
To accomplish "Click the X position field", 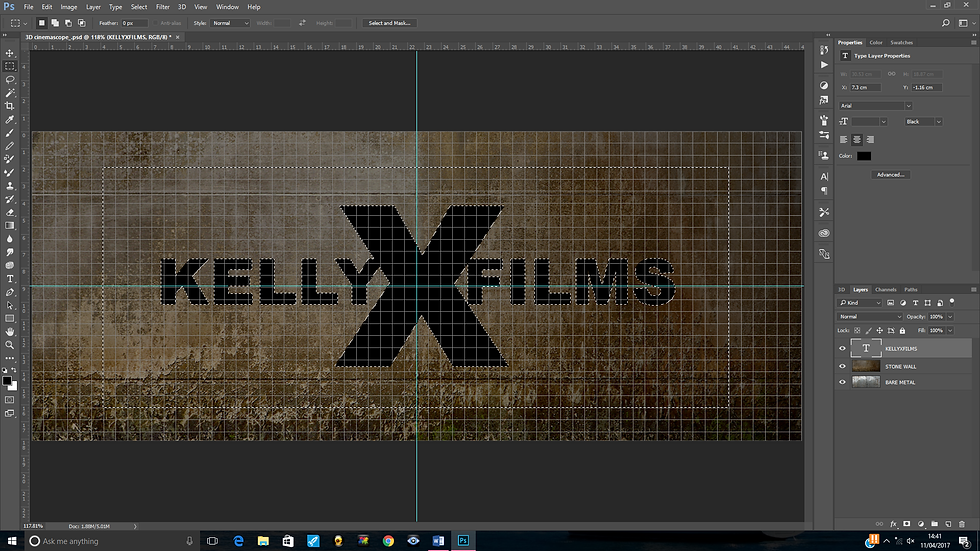I will point(865,87).
